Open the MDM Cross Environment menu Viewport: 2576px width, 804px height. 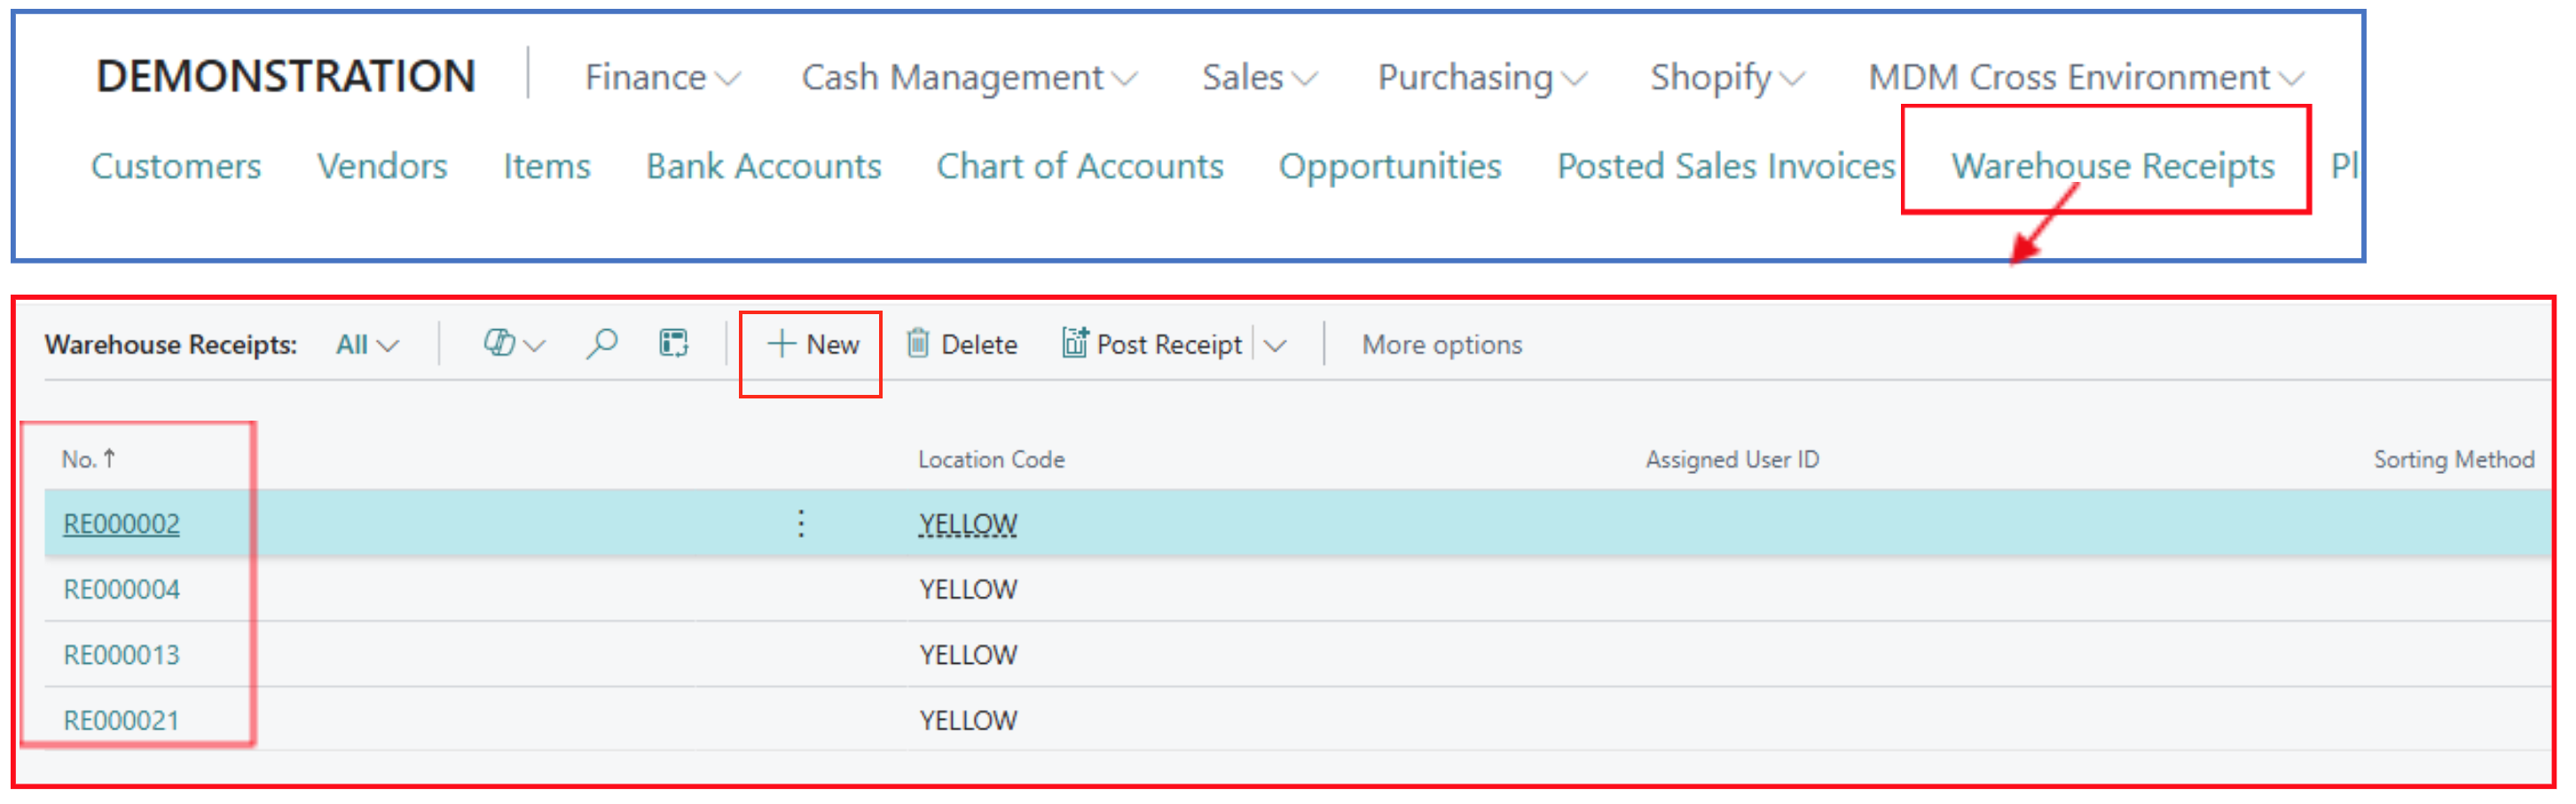pos(2085,78)
